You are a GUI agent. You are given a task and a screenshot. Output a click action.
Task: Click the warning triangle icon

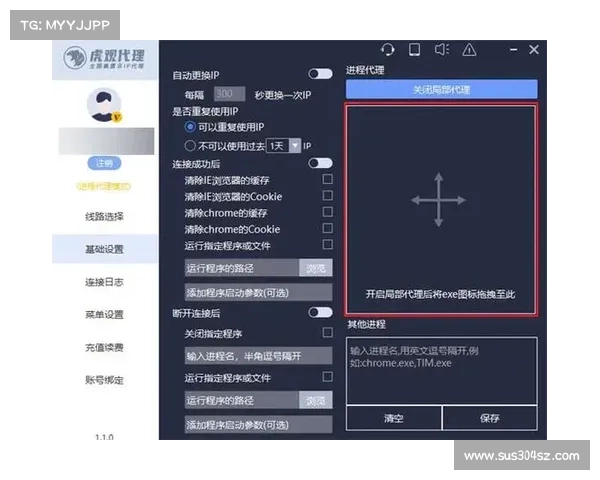coord(469,50)
